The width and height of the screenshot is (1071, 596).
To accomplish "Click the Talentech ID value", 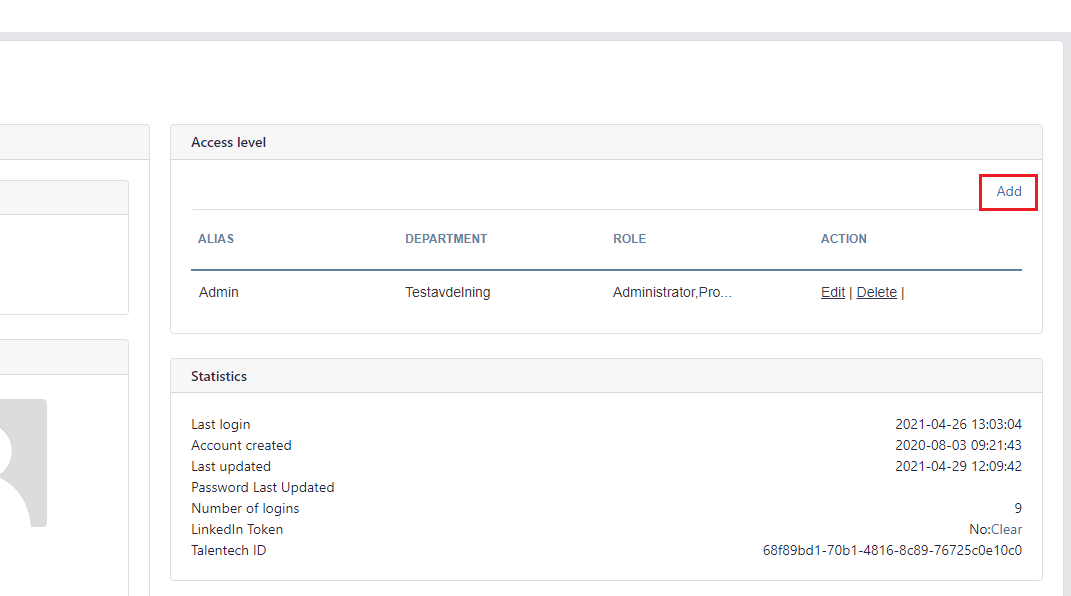I will click(x=892, y=550).
